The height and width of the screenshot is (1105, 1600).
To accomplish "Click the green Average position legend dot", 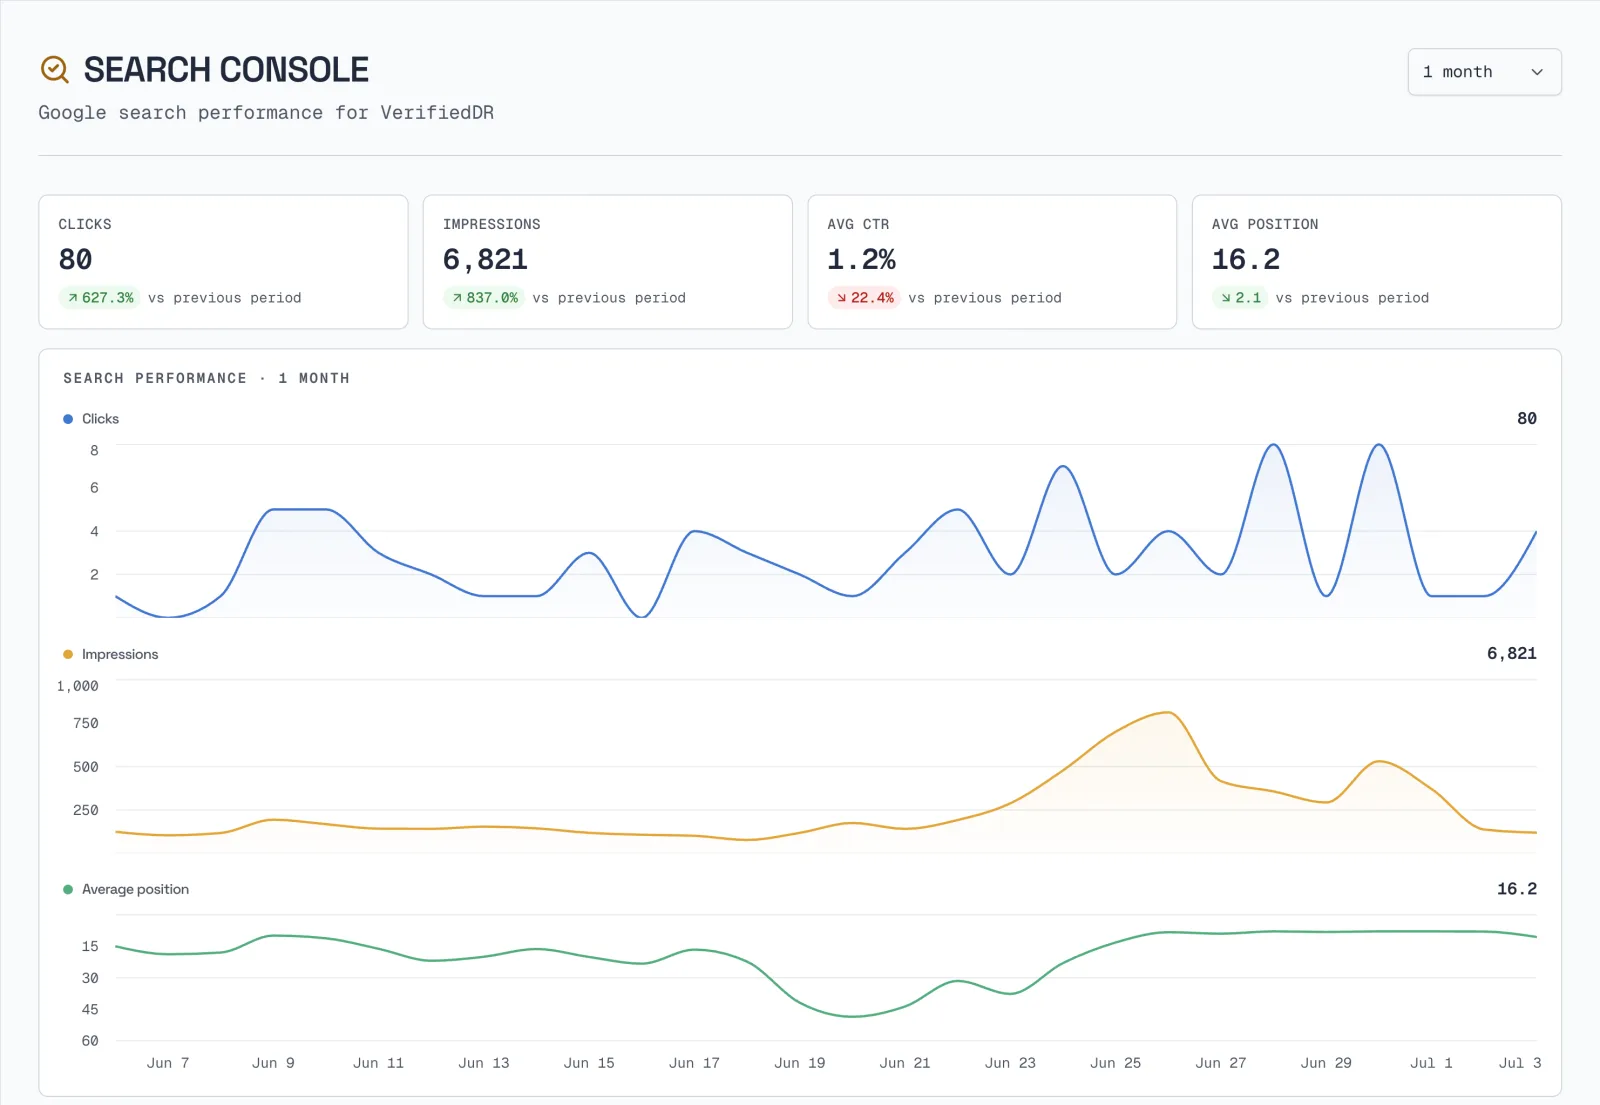I will (x=68, y=889).
